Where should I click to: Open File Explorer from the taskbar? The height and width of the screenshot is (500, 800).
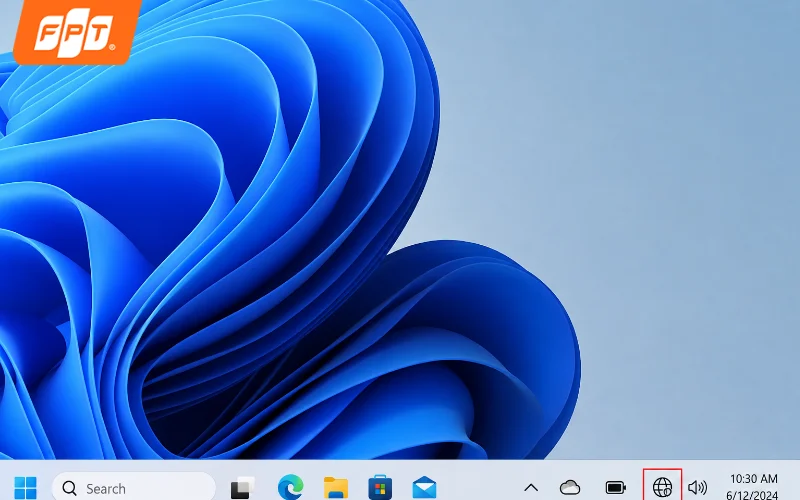(x=336, y=488)
